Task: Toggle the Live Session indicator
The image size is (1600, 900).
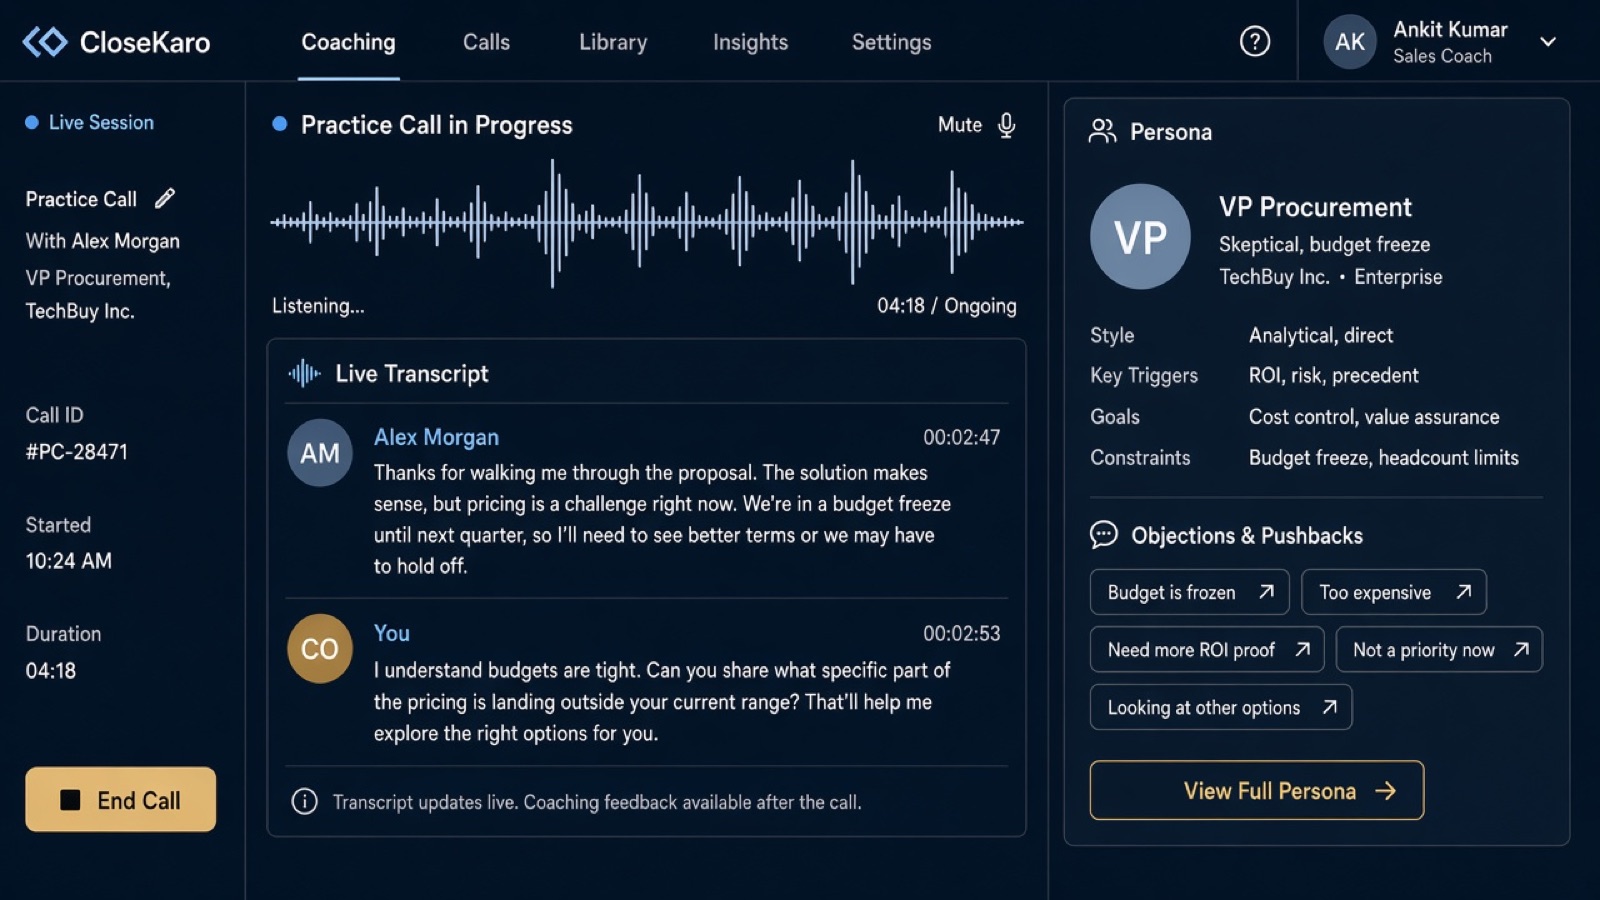Action: pyautogui.click(x=89, y=122)
